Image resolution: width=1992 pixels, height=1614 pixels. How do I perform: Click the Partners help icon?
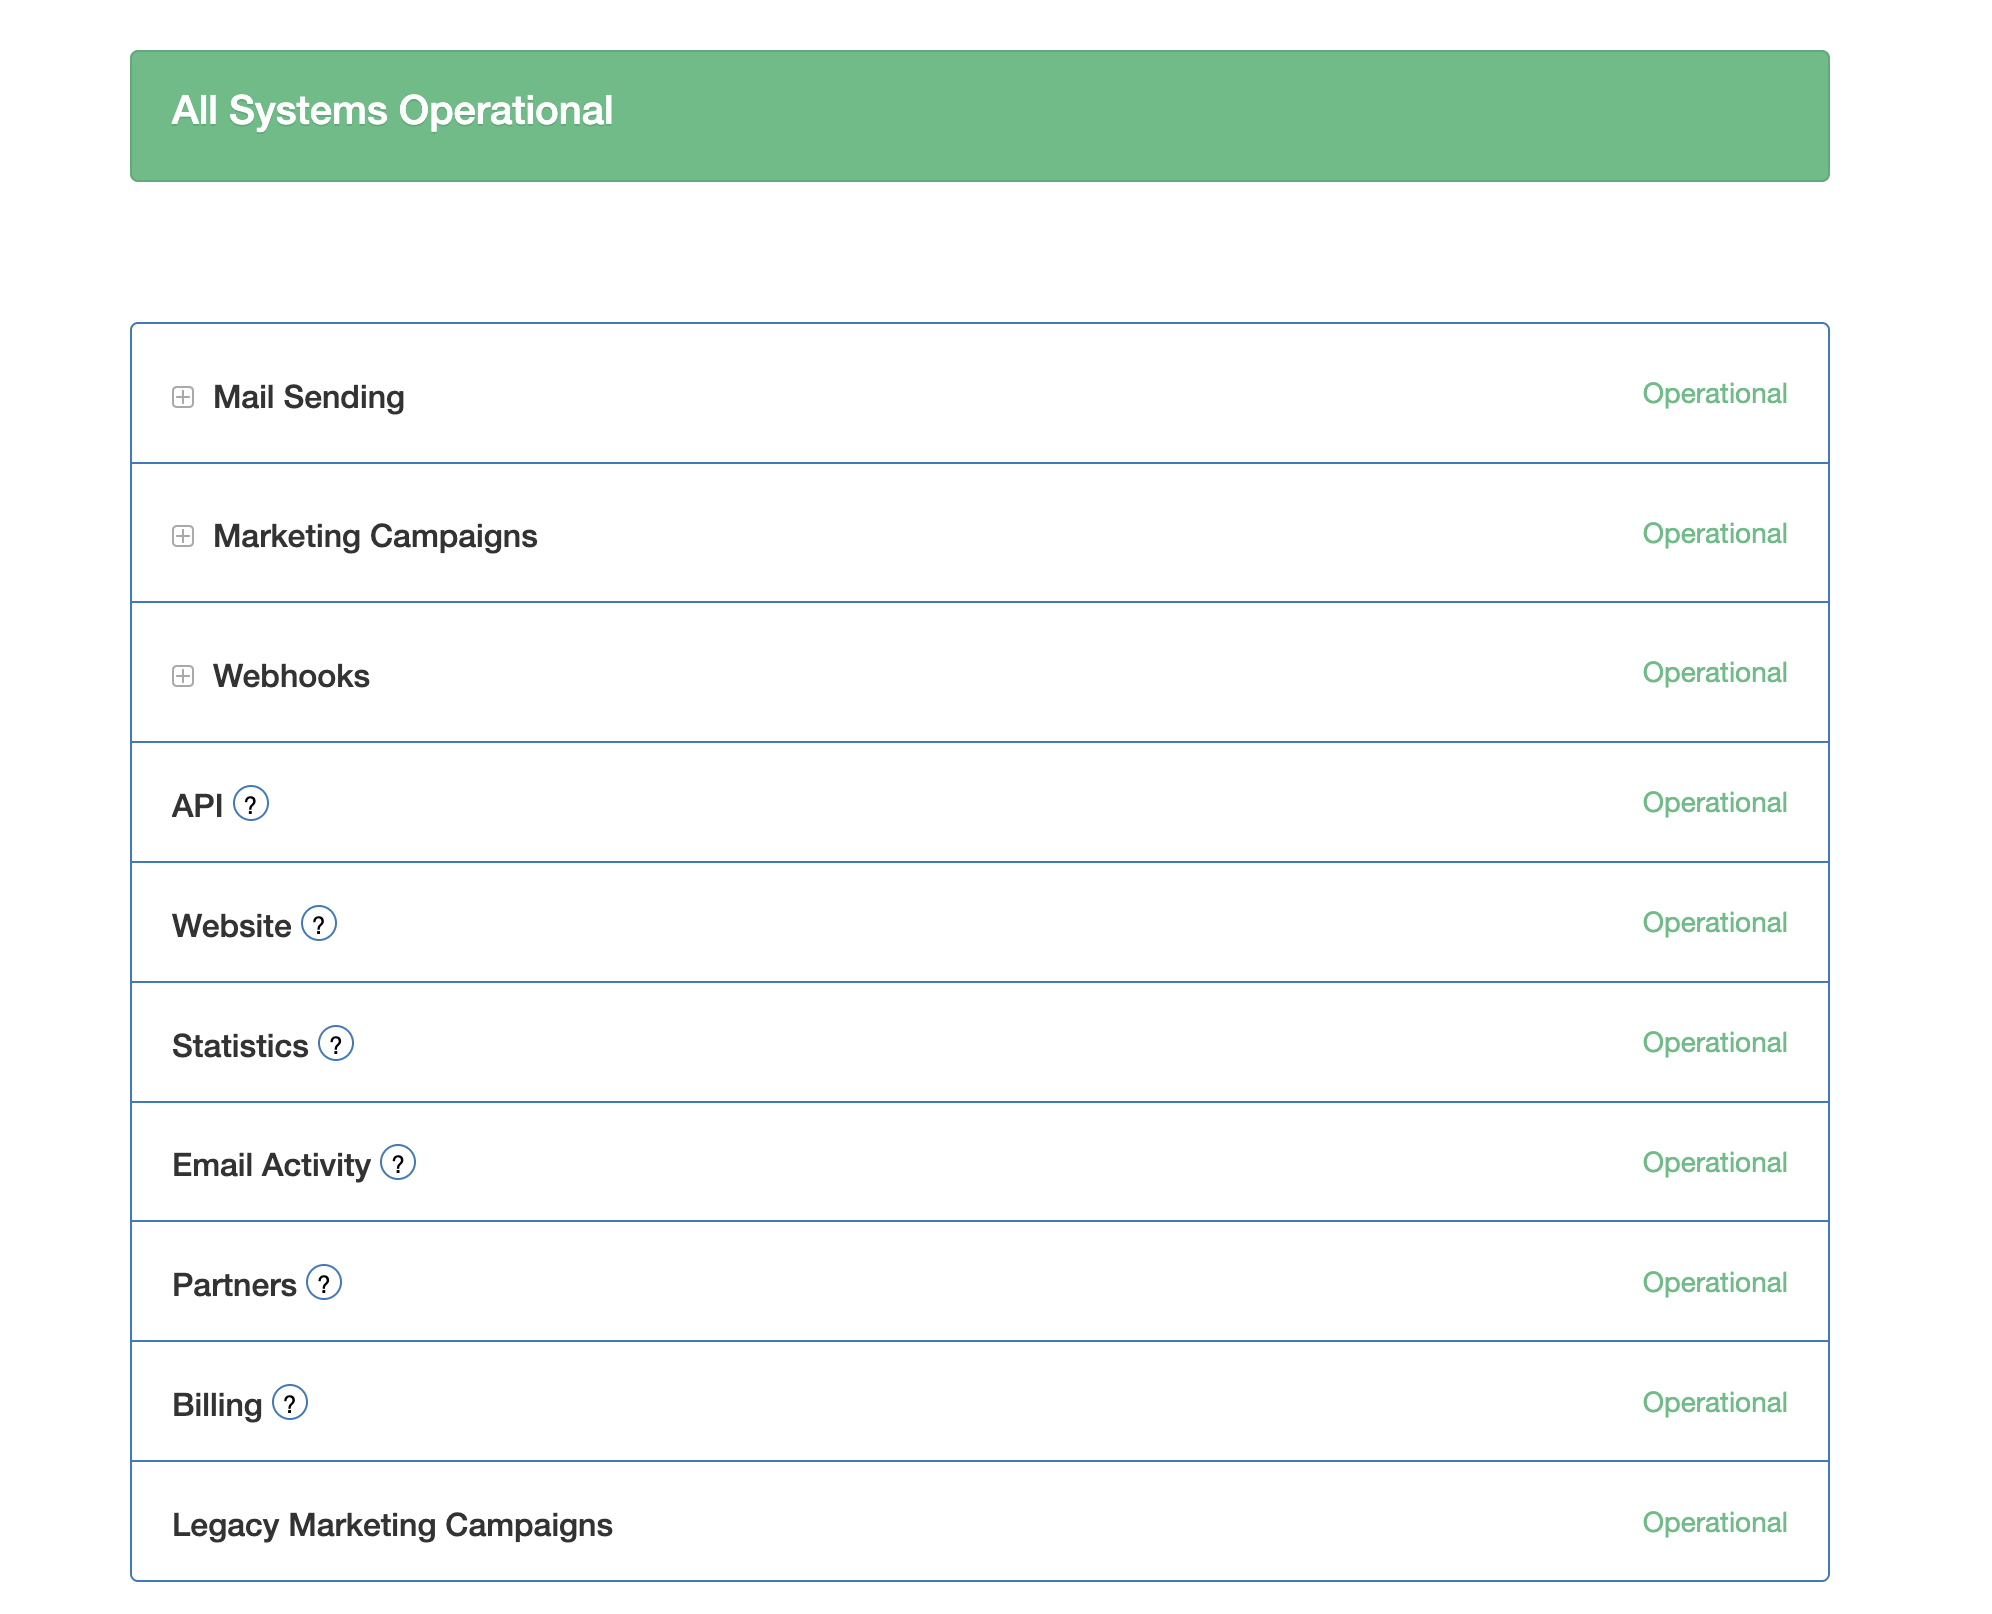pos(324,1283)
